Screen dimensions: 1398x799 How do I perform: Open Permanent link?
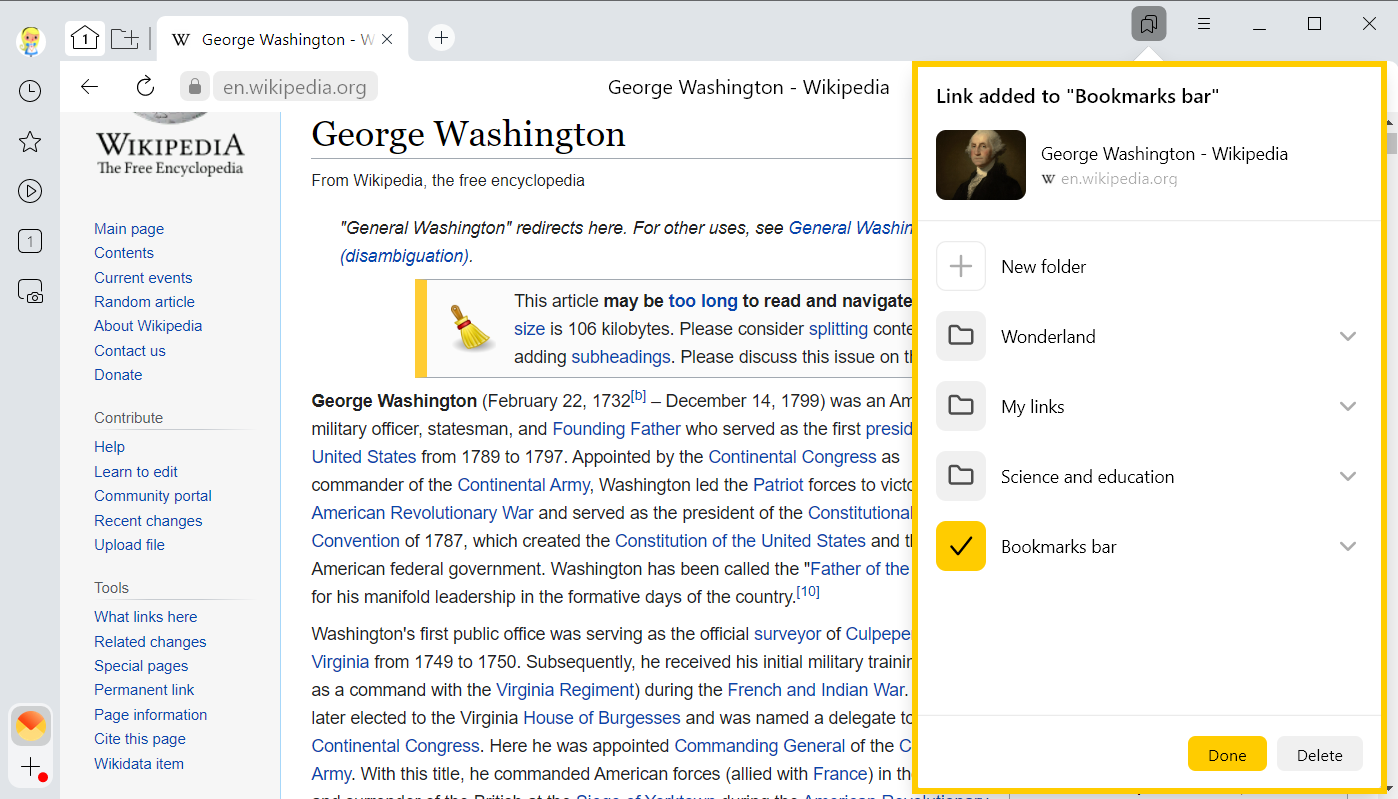pyautogui.click(x=144, y=690)
